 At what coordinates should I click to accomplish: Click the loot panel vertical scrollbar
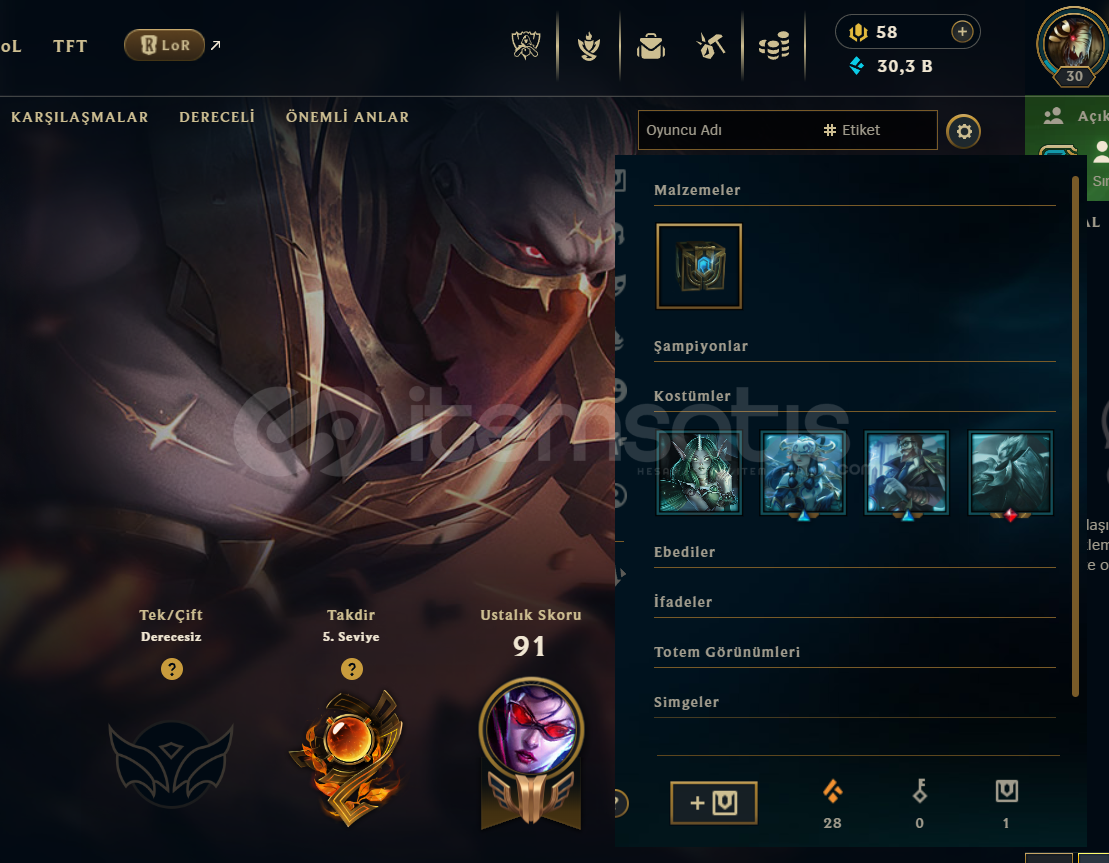[1075, 436]
